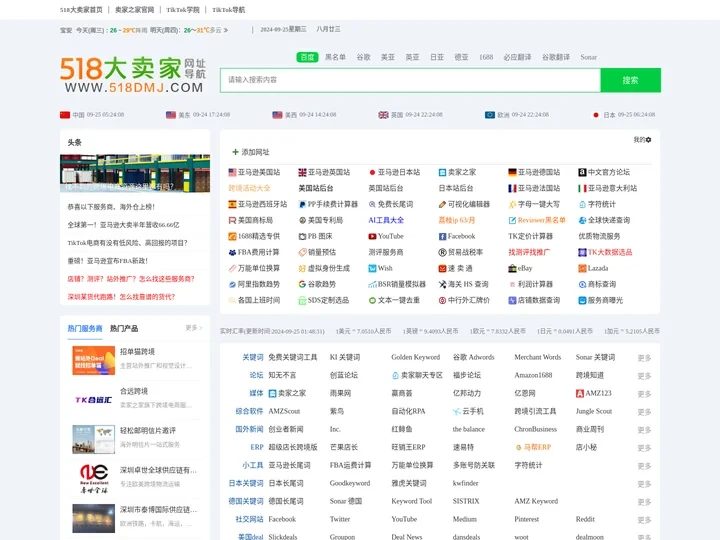Image resolution: width=720 pixels, height=540 pixels.
Task: Select the 必应翻译 search tab
Action: [517, 57]
